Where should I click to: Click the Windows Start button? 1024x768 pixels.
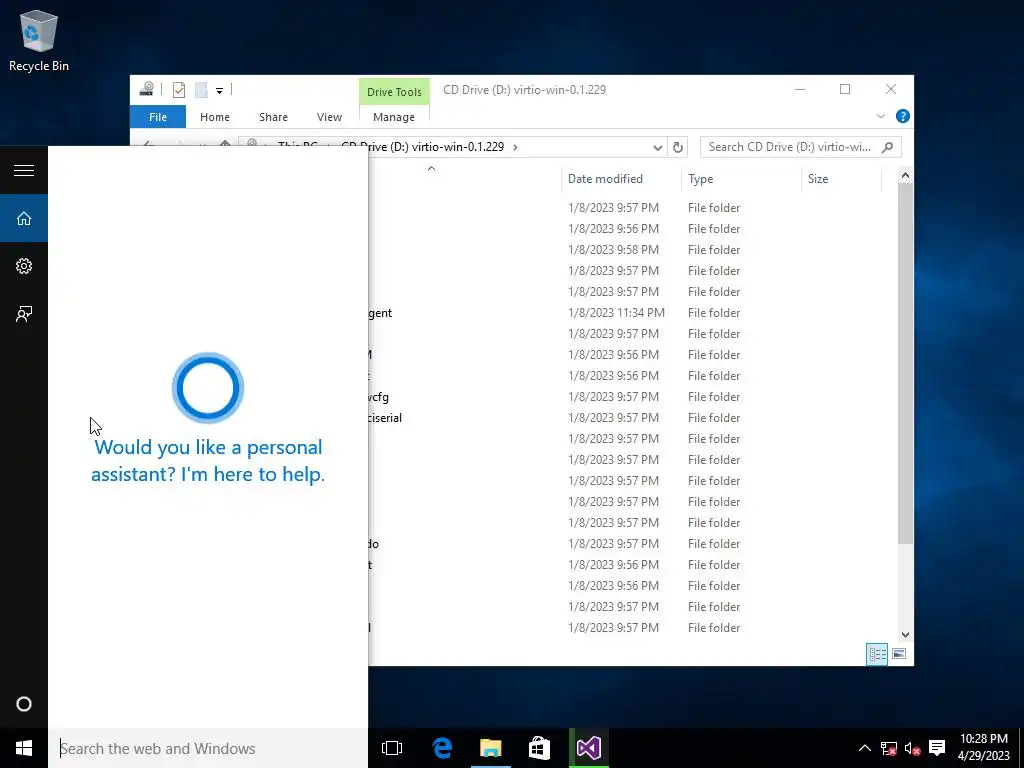24,748
